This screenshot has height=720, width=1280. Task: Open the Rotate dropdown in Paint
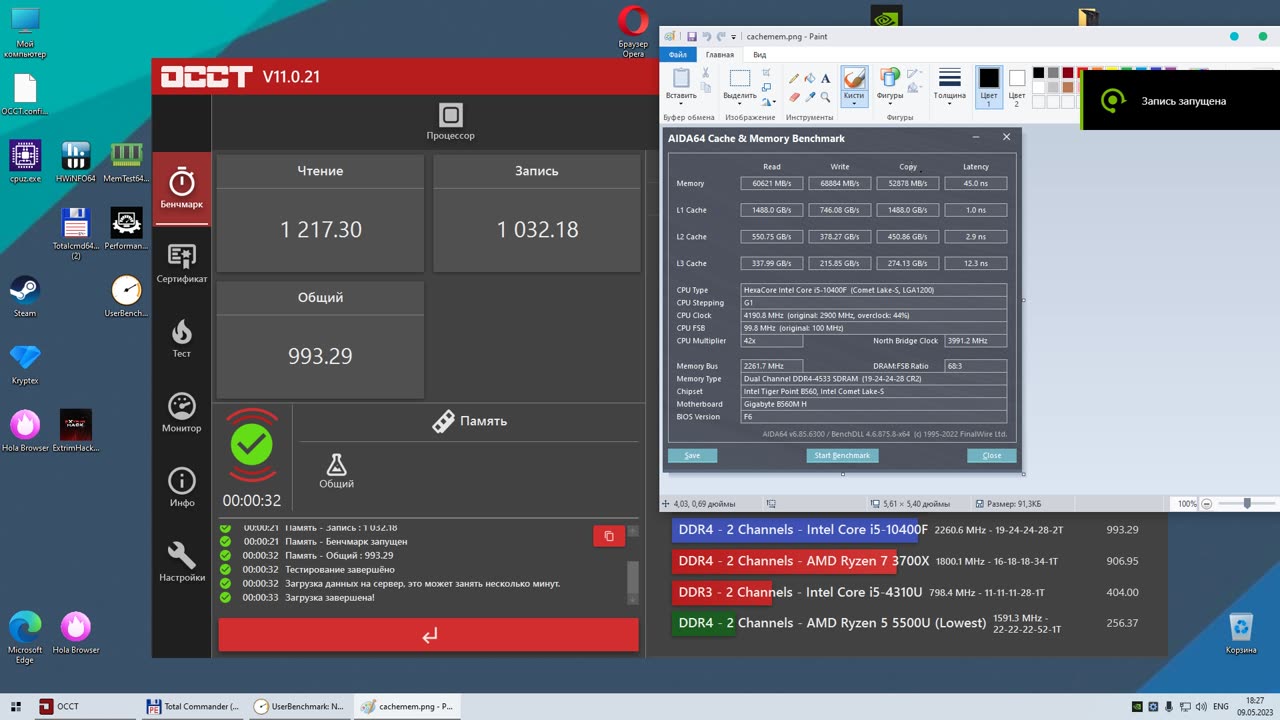coord(768,101)
